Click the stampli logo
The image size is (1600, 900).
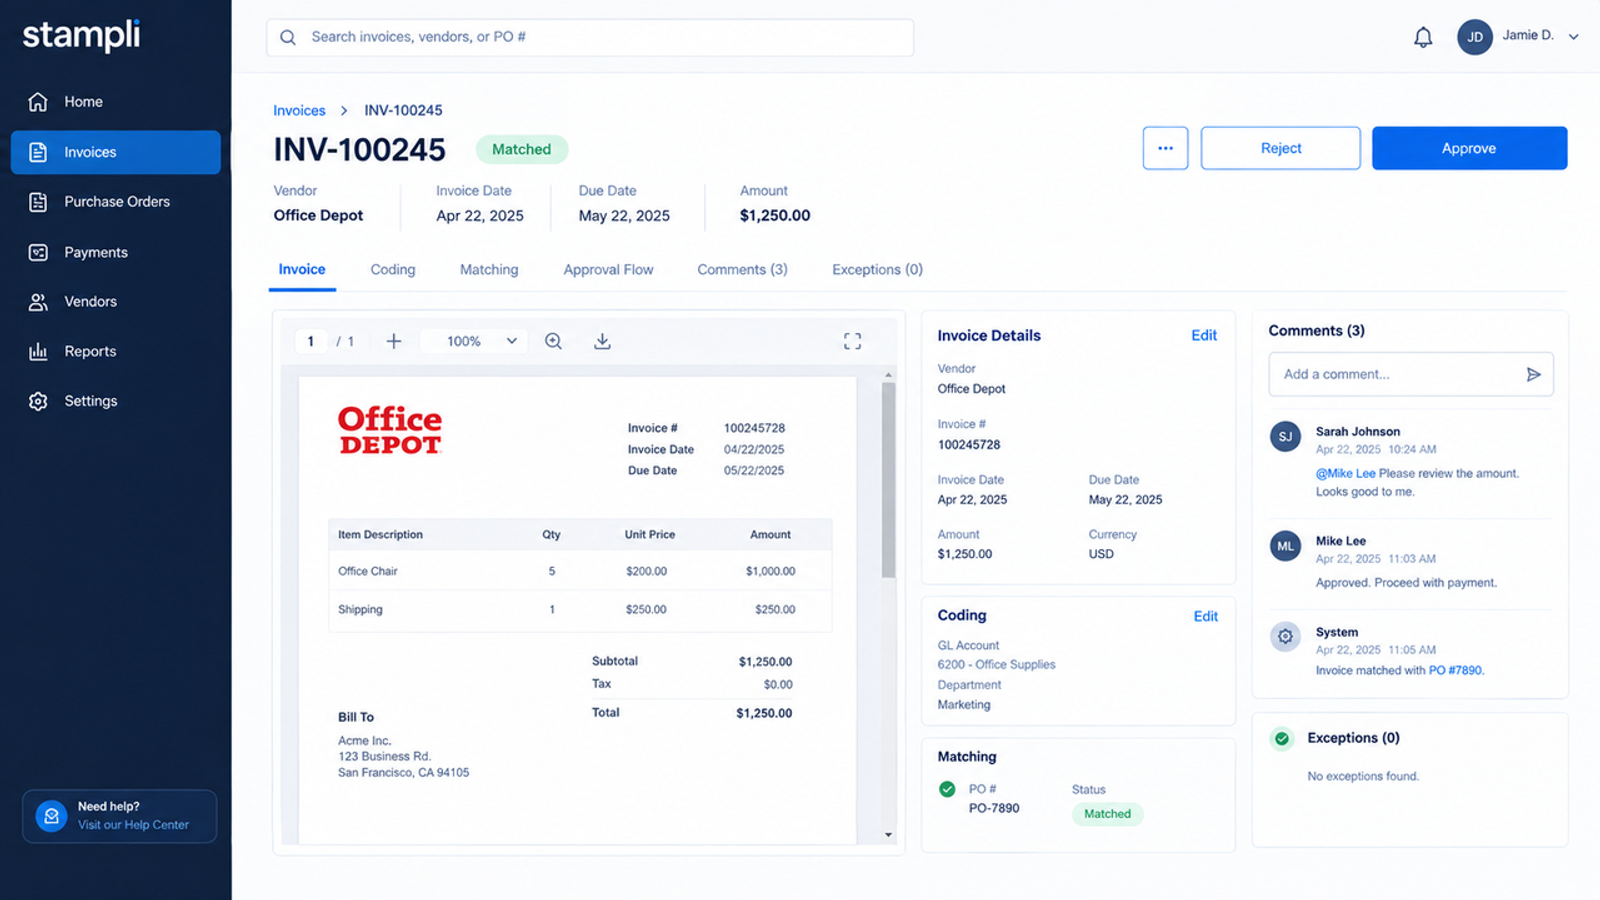(81, 36)
